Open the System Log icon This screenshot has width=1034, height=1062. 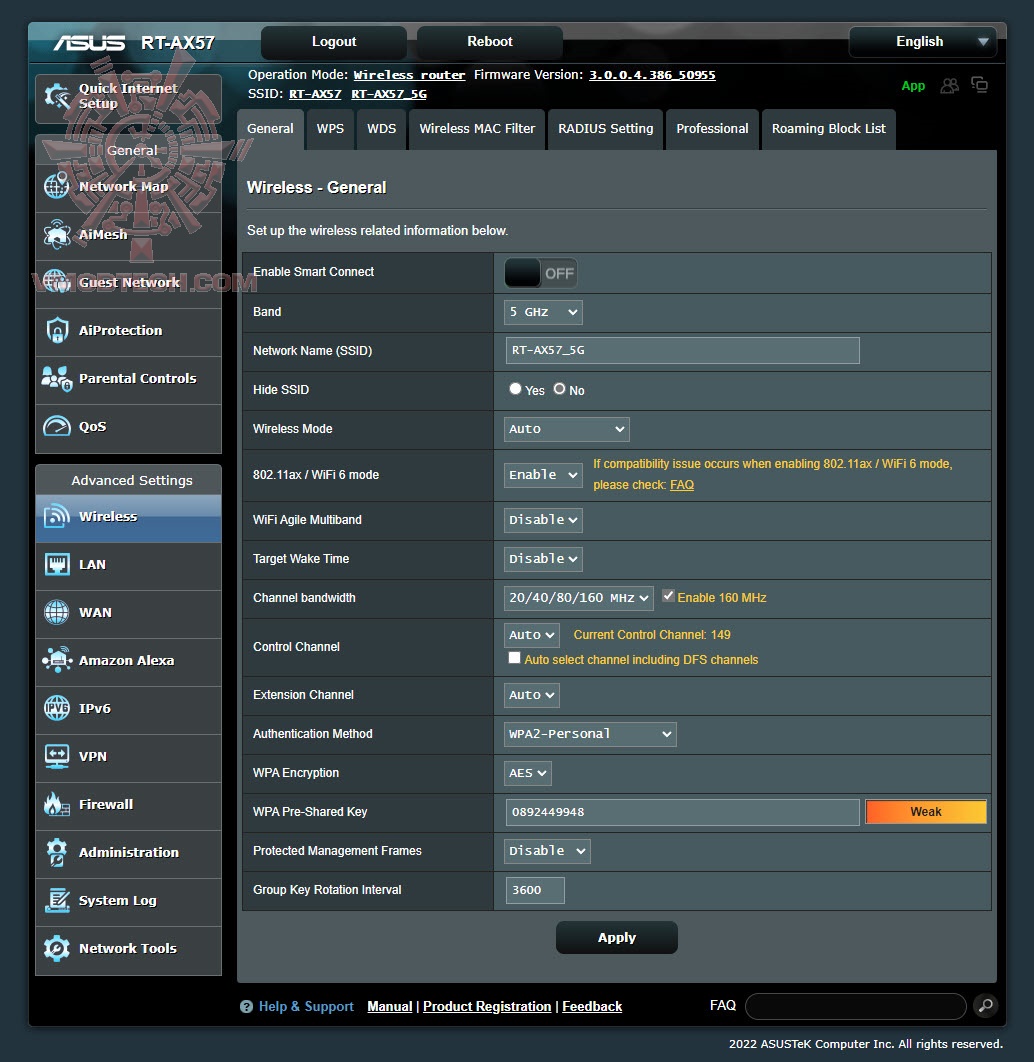coord(57,901)
